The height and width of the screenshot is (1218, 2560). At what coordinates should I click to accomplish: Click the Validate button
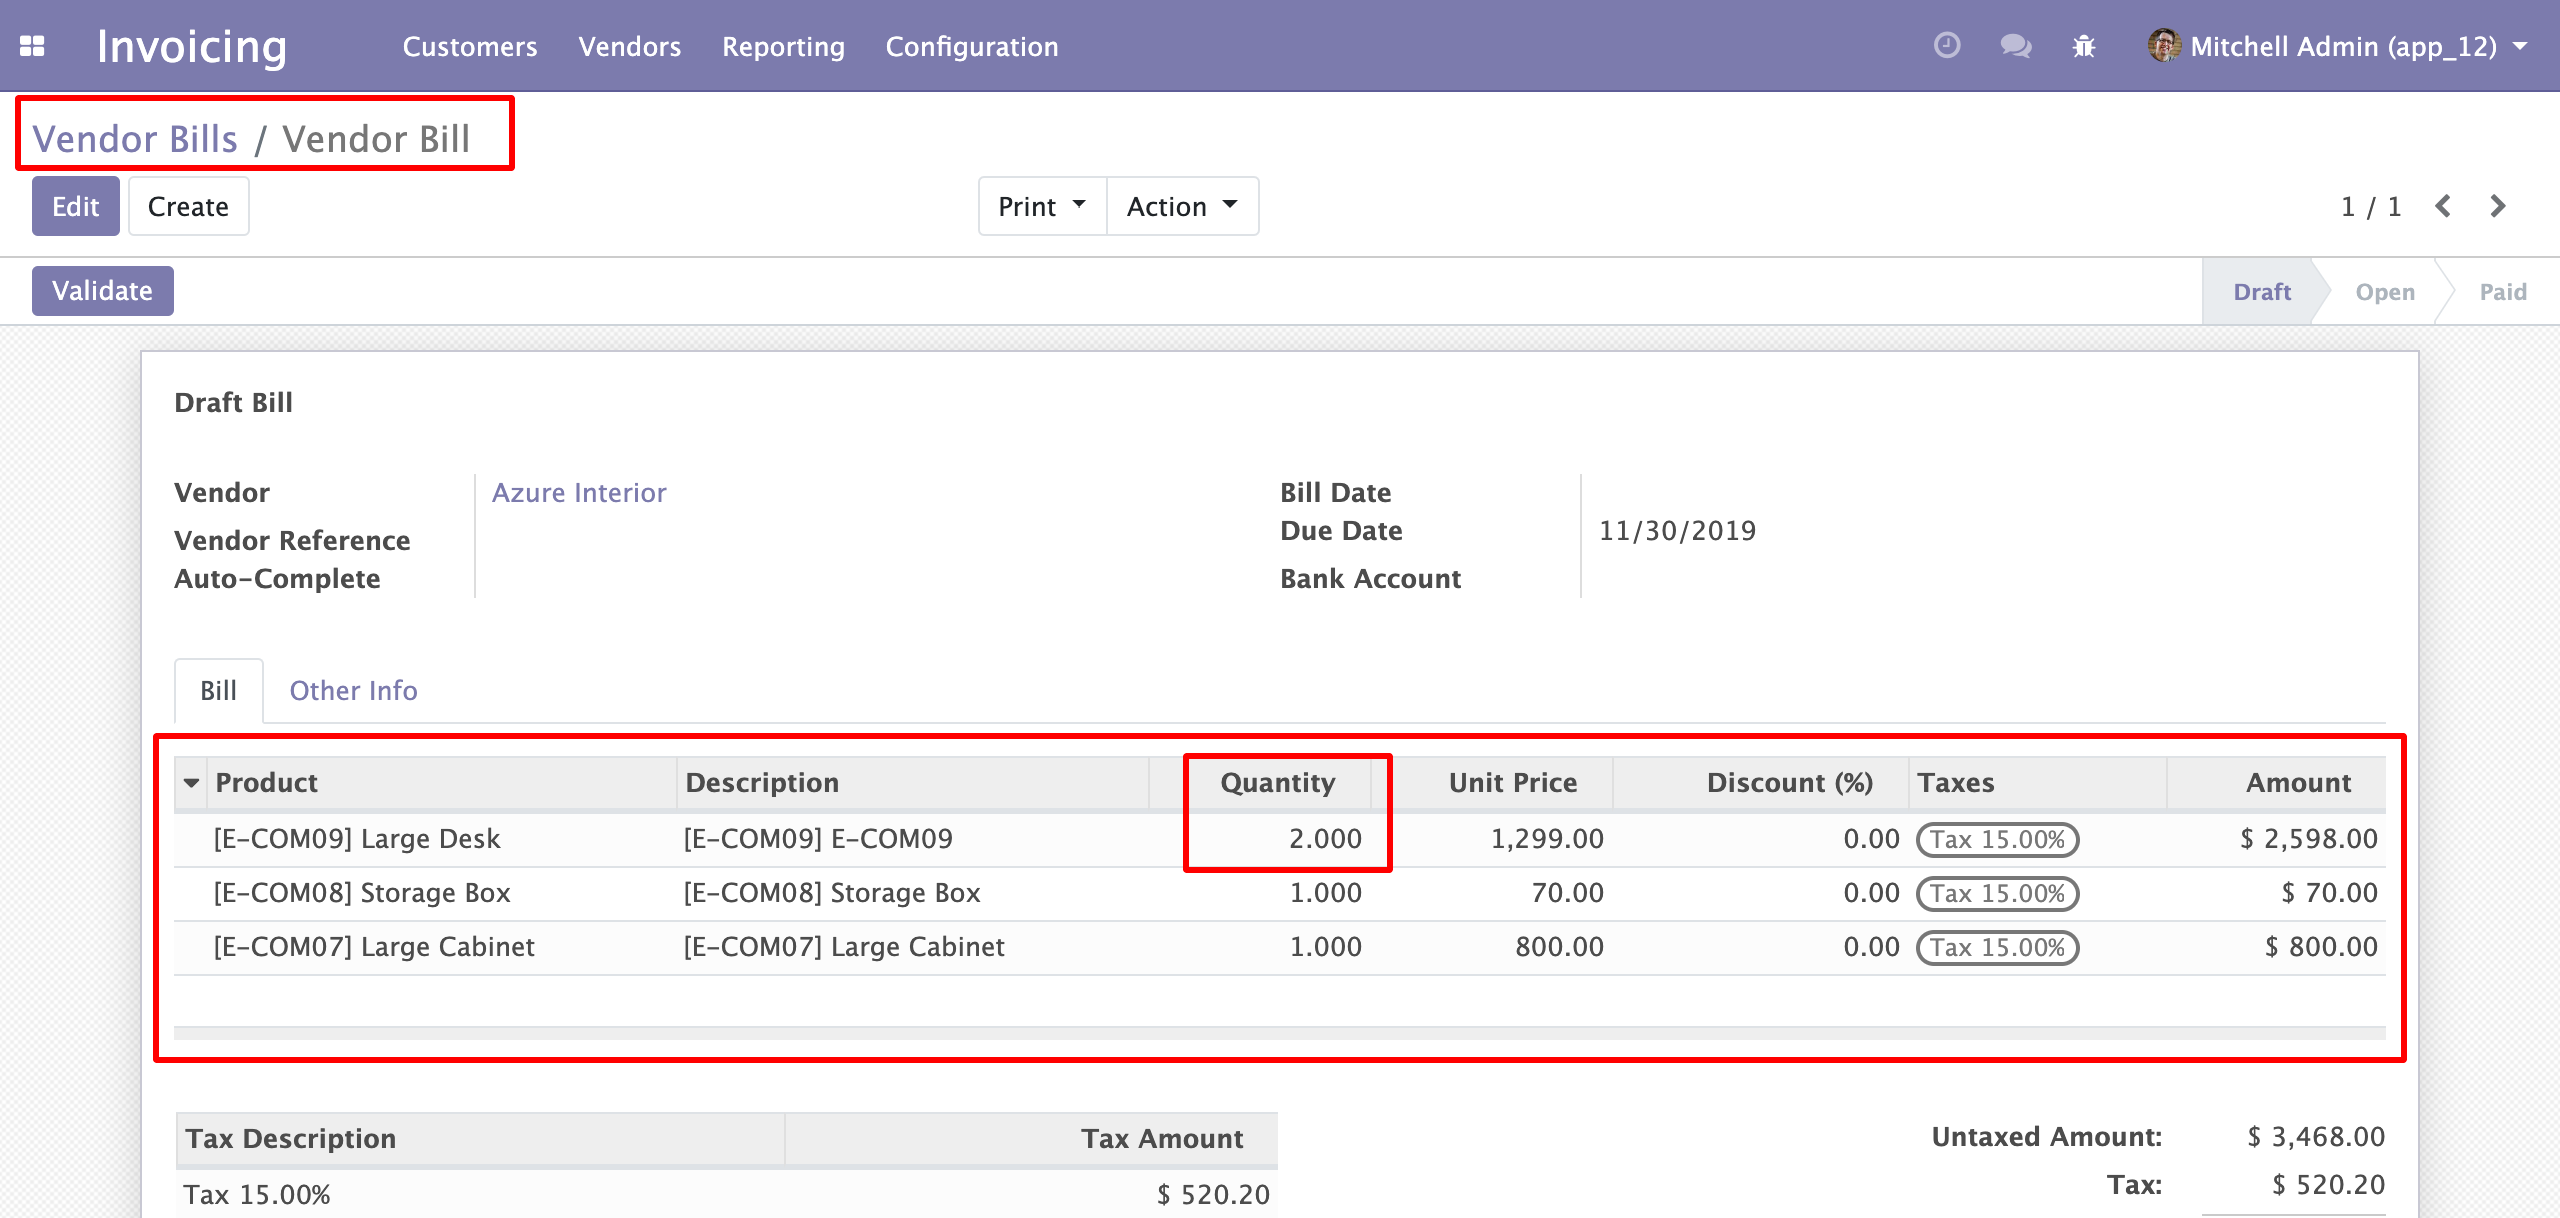(x=102, y=291)
